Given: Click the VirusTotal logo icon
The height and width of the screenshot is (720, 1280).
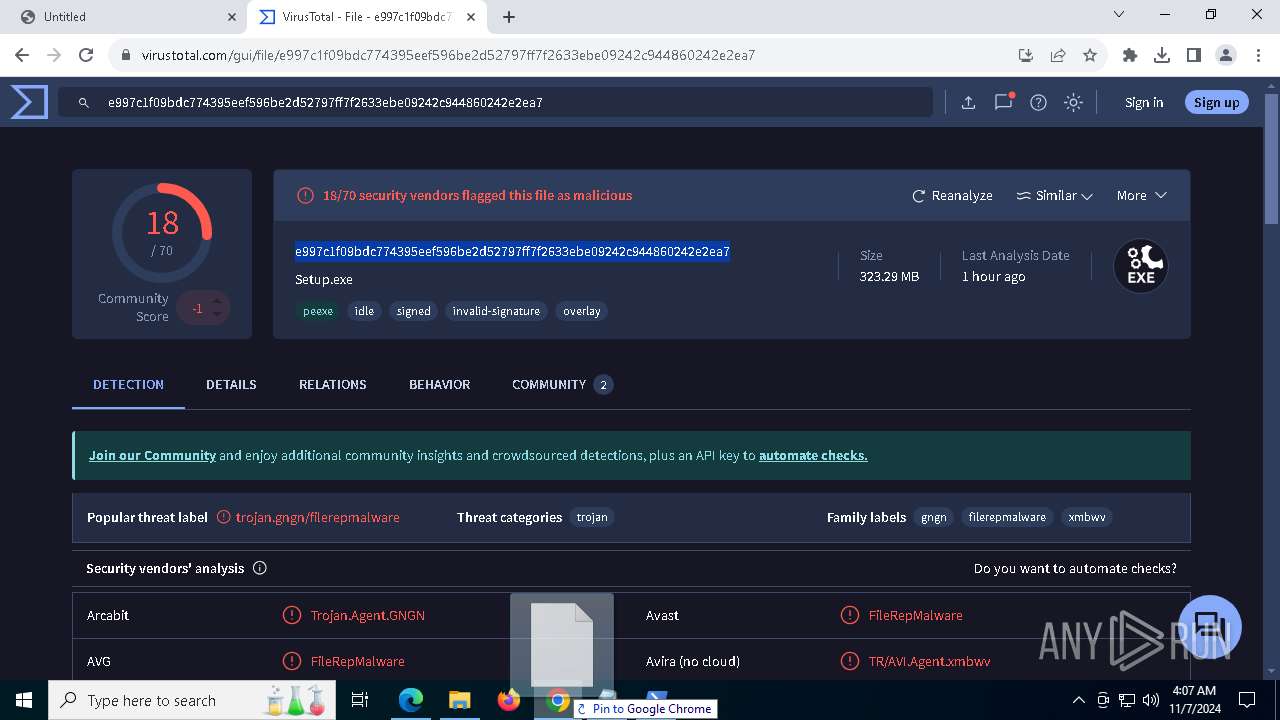Looking at the screenshot, I should coord(29,102).
